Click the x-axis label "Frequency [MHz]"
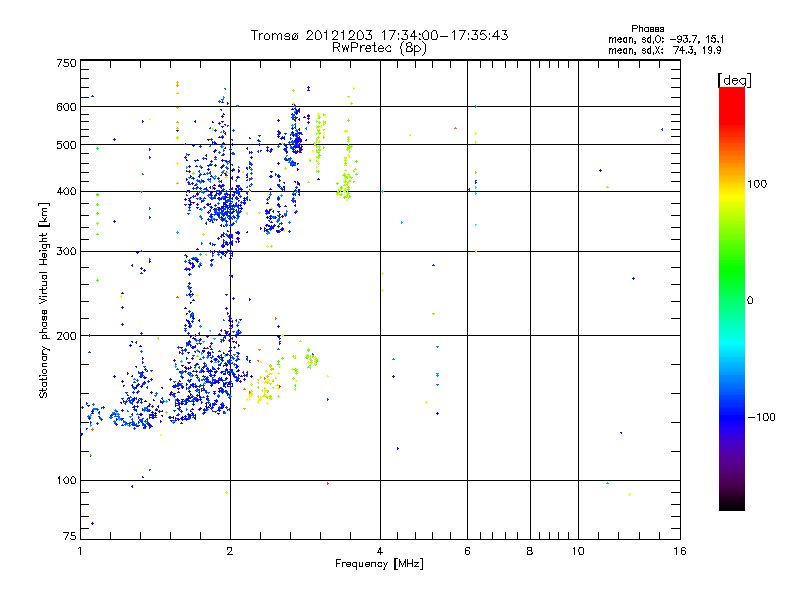The width and height of the screenshot is (800, 600). [379, 564]
